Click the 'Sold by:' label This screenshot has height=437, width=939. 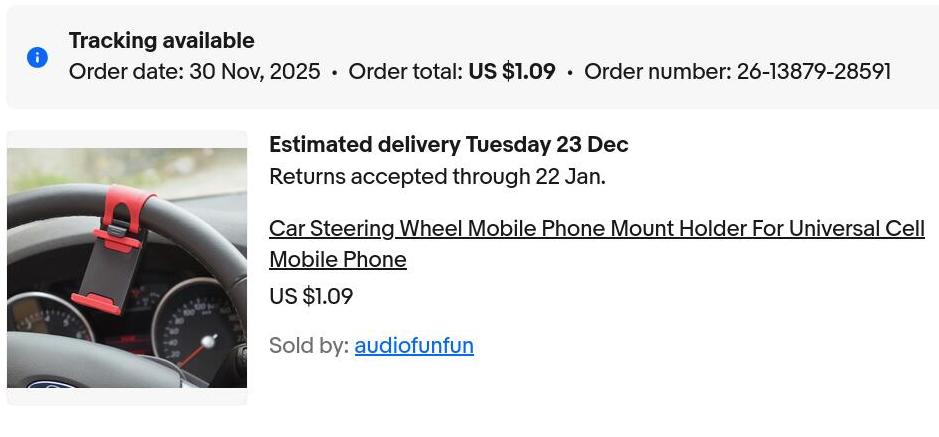308,346
